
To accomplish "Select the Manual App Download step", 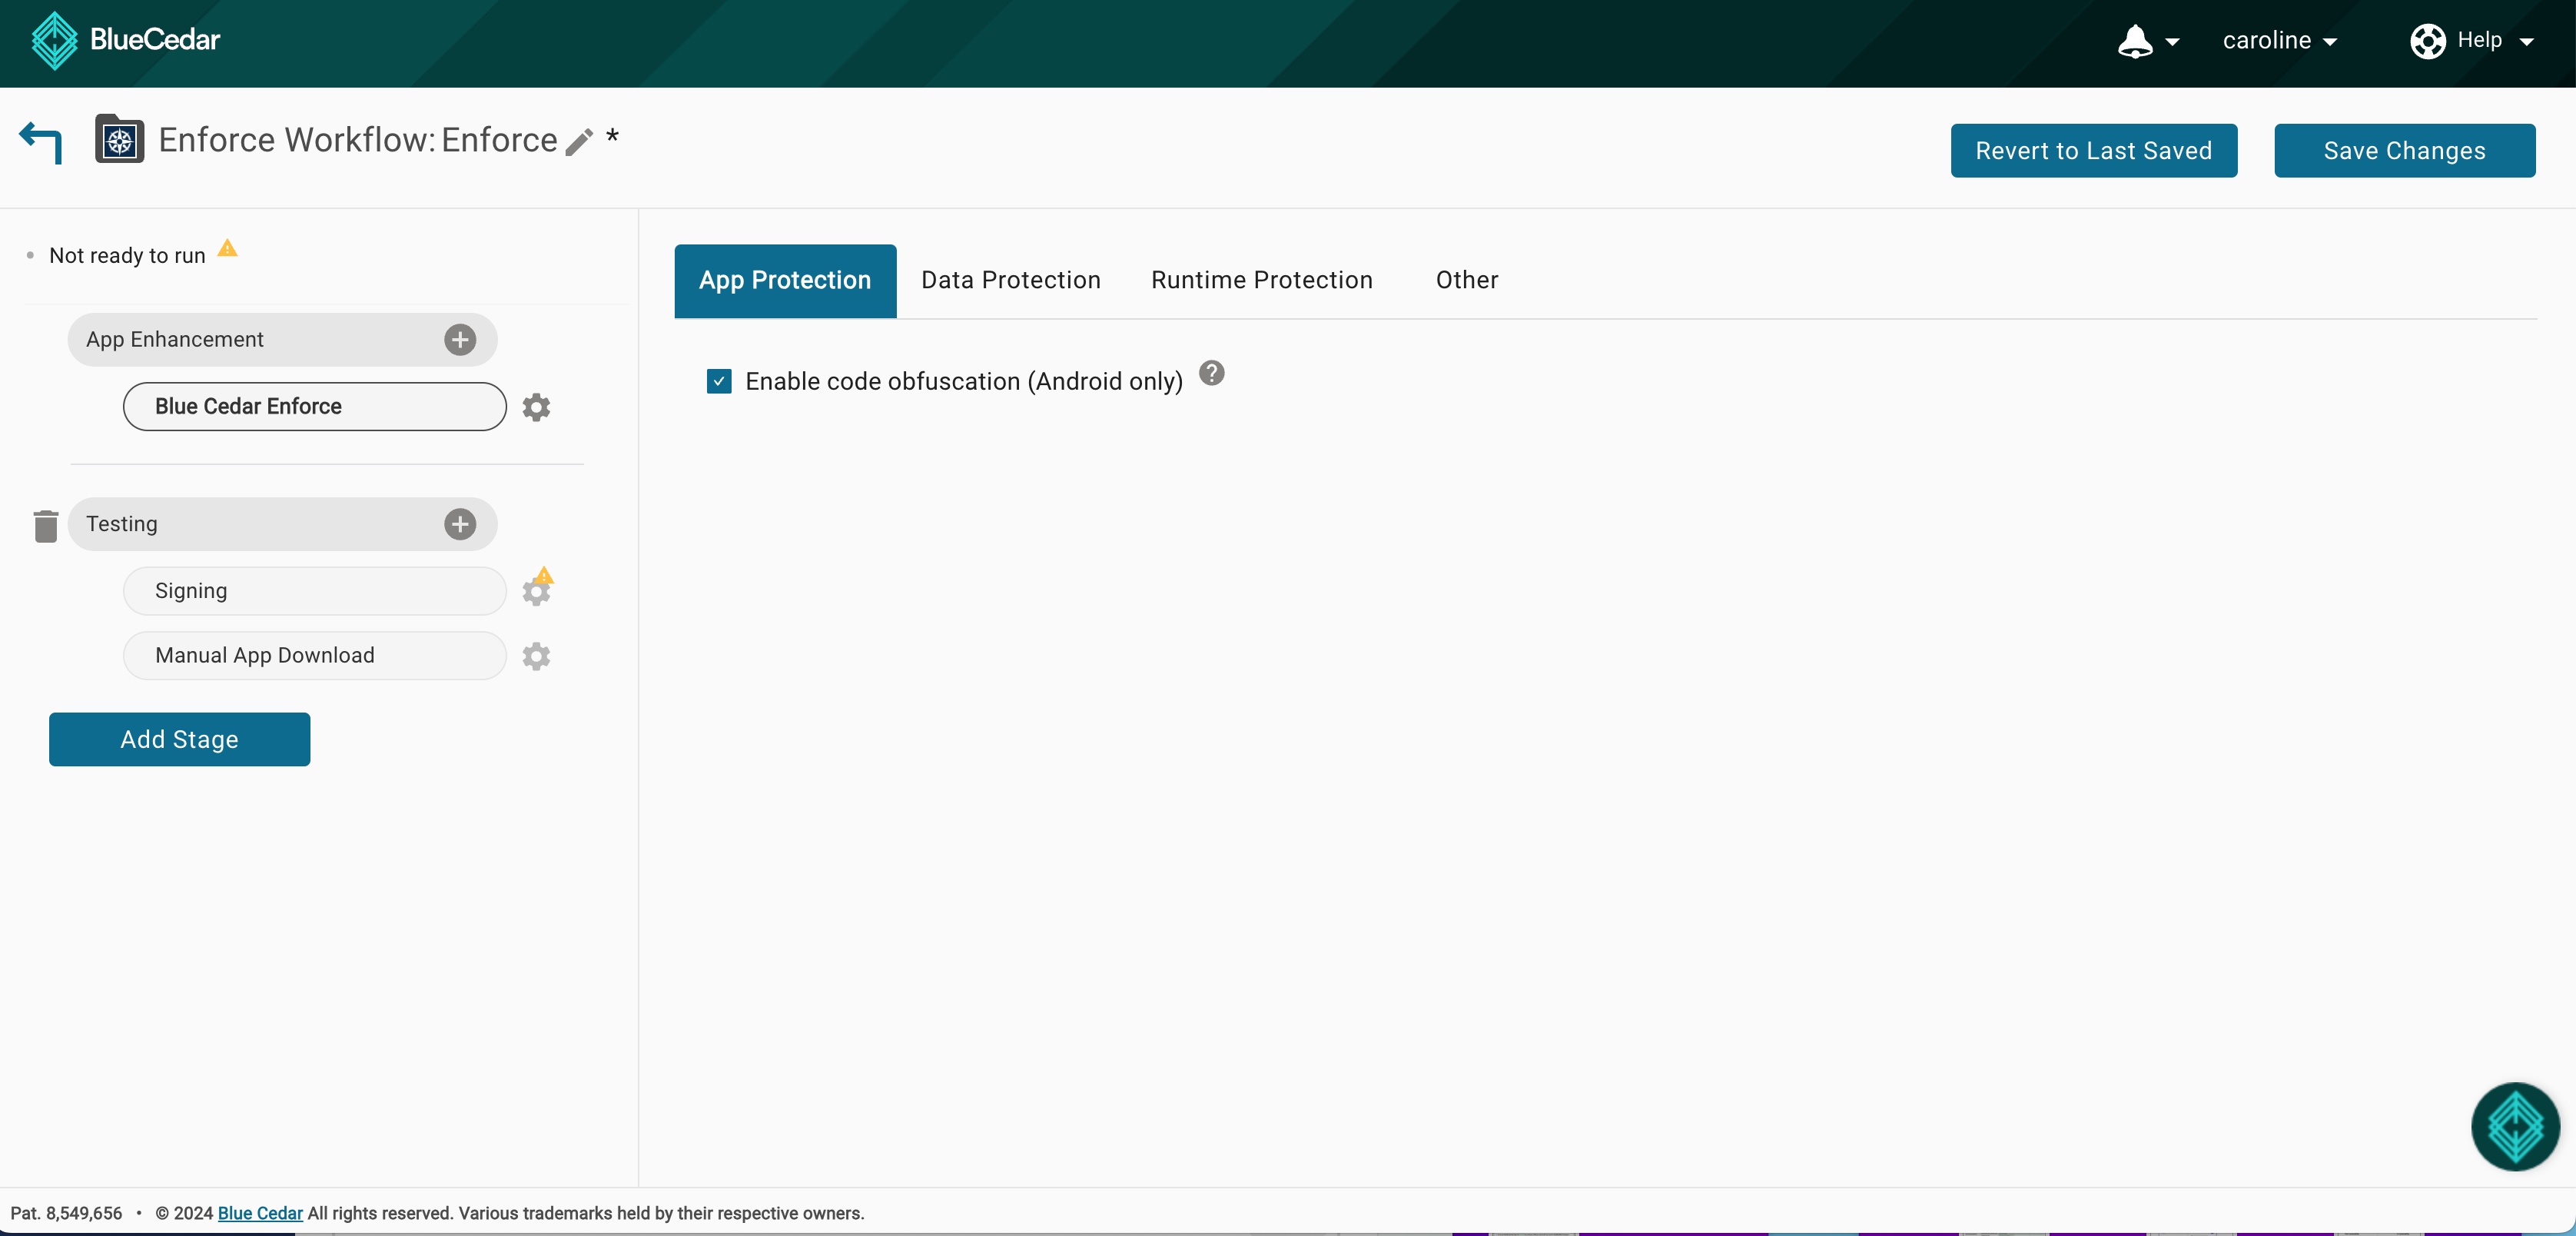I will (x=315, y=656).
